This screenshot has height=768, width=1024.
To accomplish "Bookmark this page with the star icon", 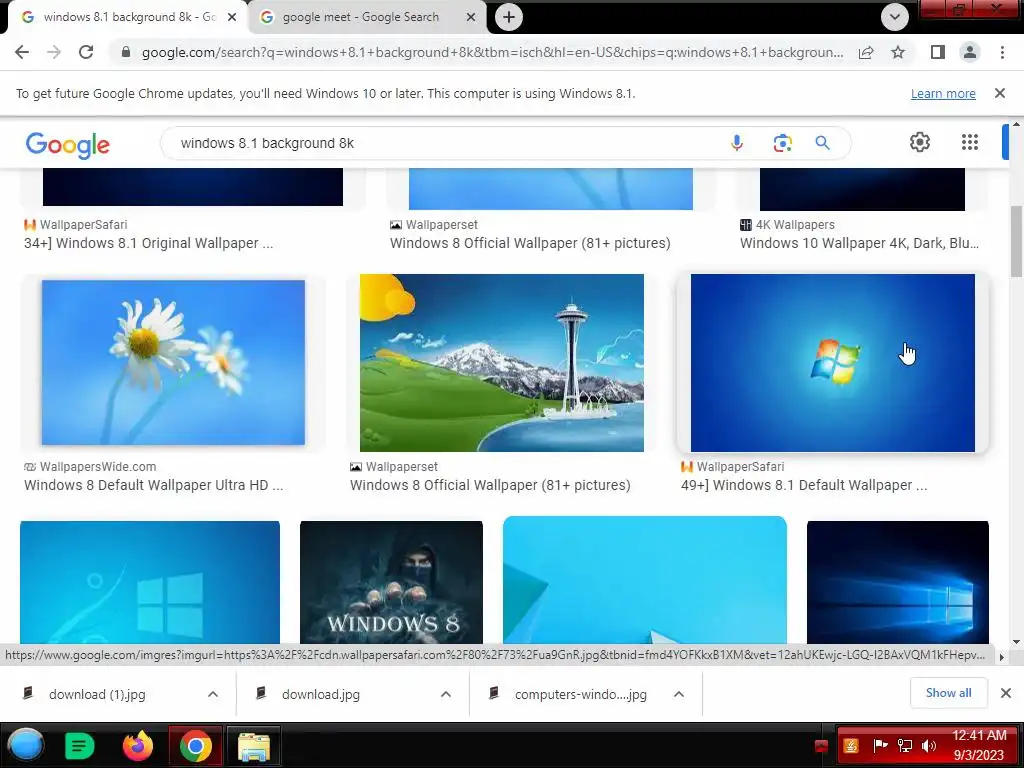I will tap(898, 52).
